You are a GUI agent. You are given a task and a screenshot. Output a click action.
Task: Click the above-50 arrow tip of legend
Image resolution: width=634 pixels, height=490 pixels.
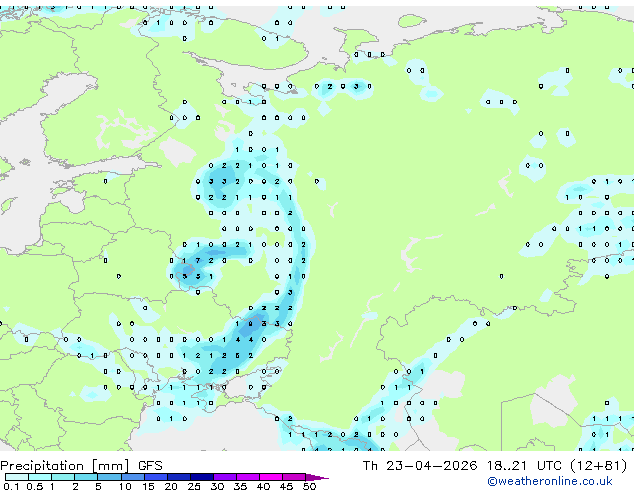click(317, 477)
